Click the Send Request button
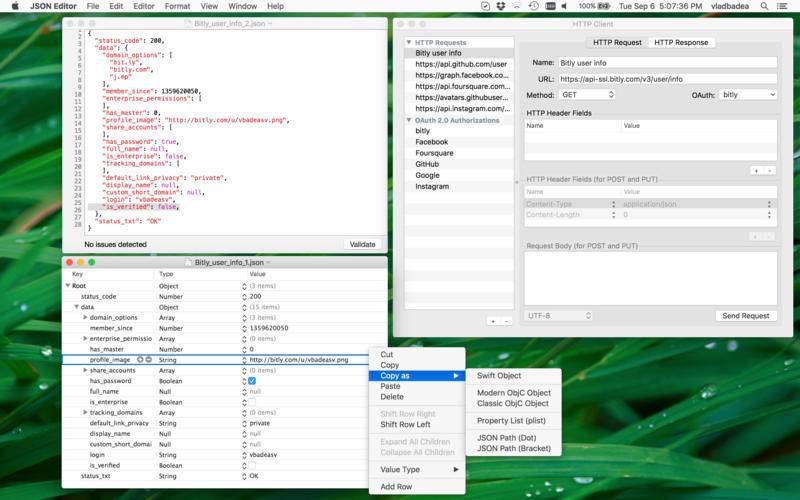 [x=745, y=316]
